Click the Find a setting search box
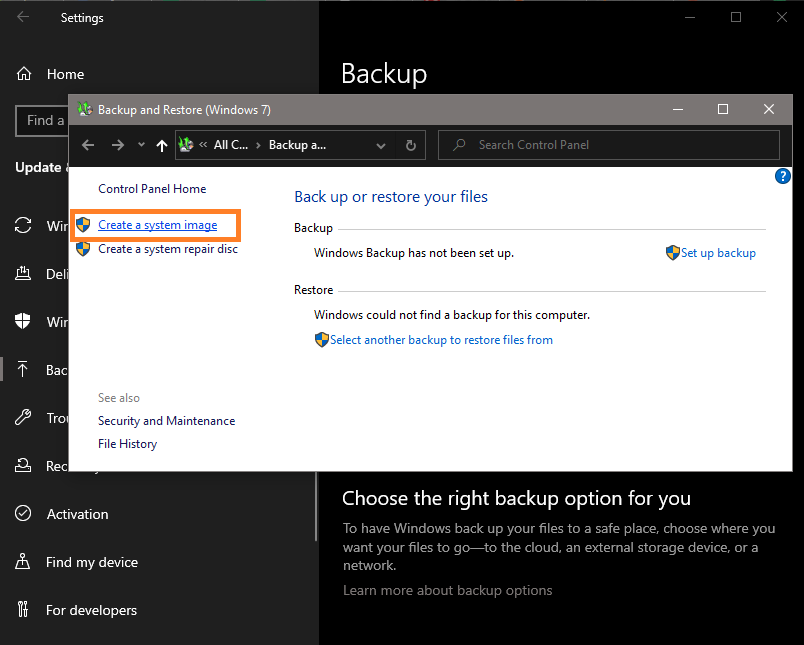The height and width of the screenshot is (645, 804). tap(43, 120)
